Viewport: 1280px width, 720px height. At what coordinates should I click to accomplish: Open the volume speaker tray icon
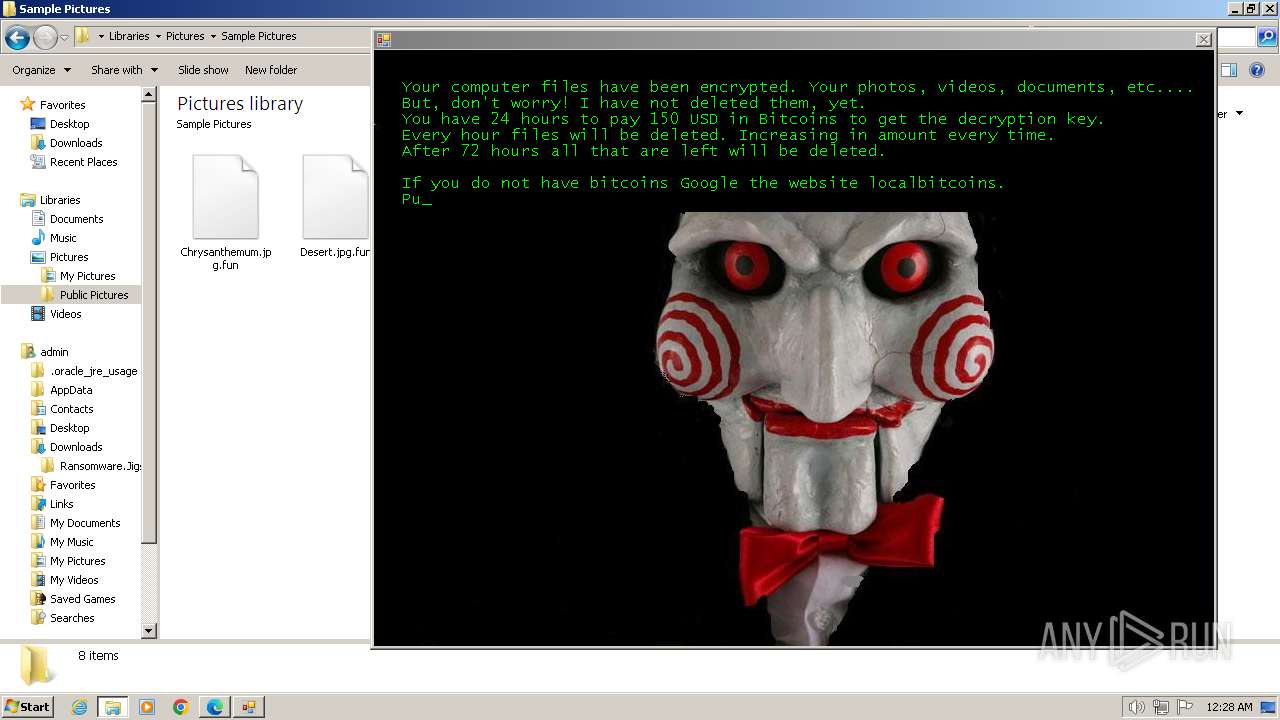click(x=1136, y=707)
